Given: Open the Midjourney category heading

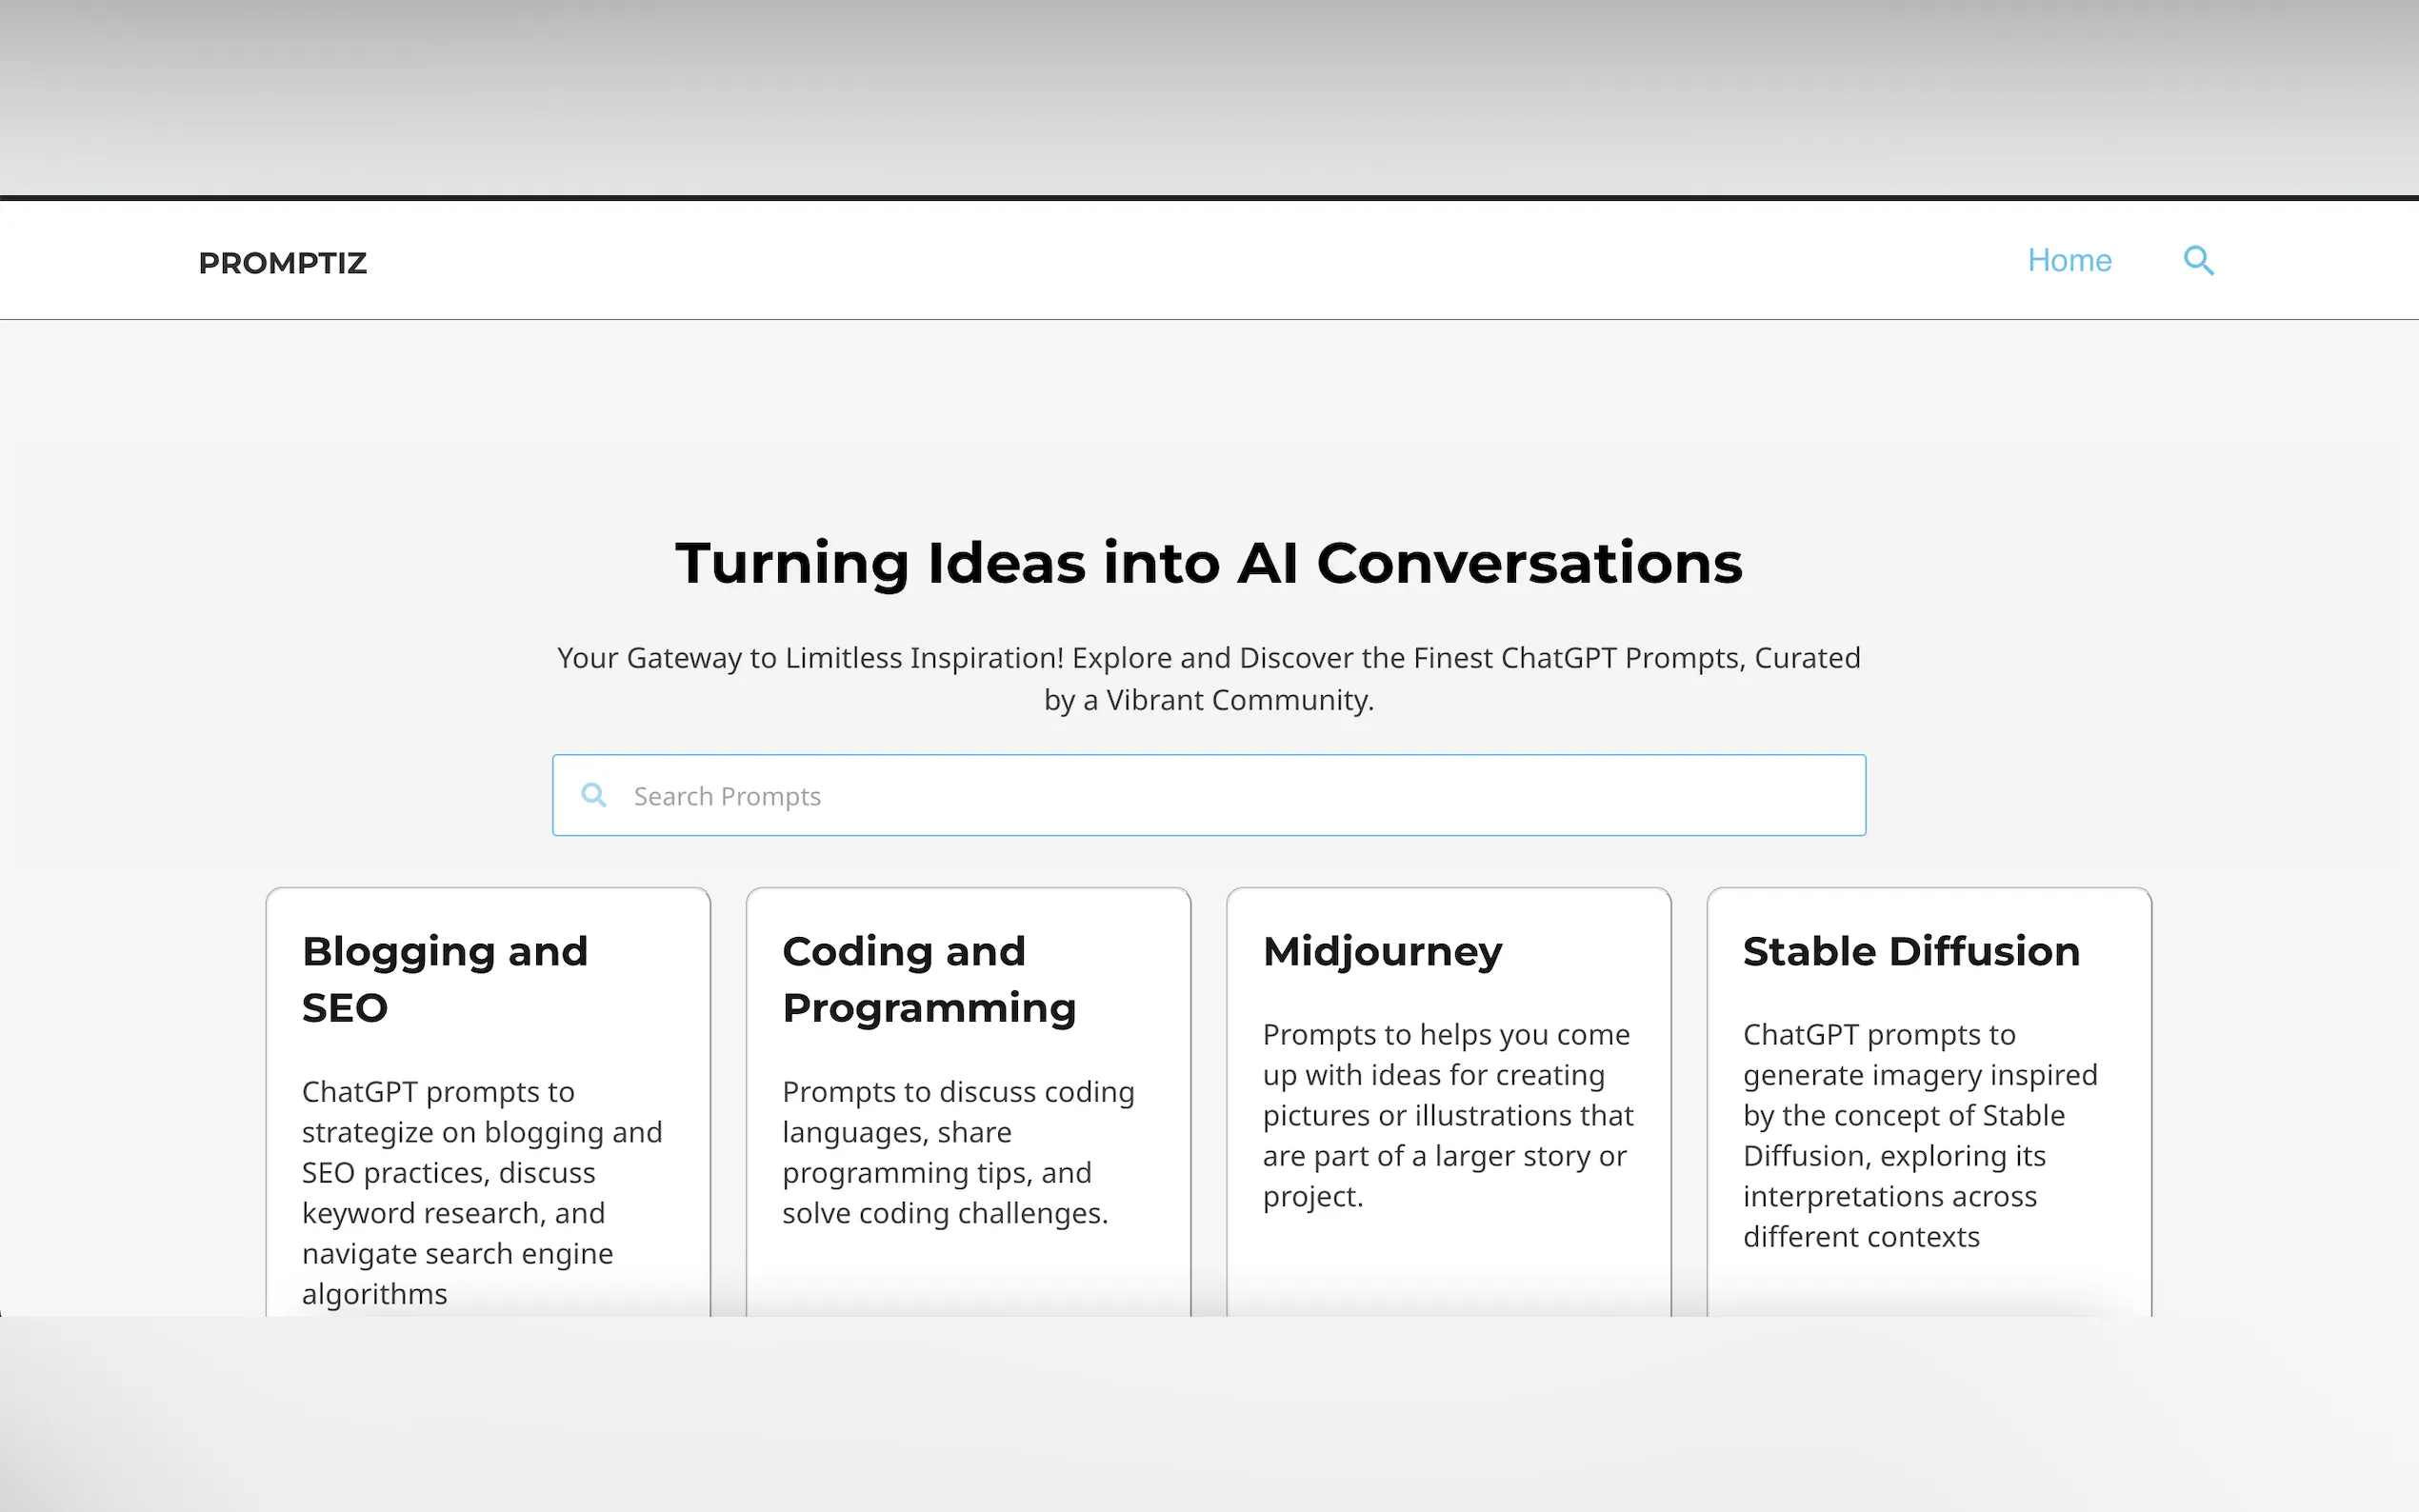Looking at the screenshot, I should click(1382, 951).
